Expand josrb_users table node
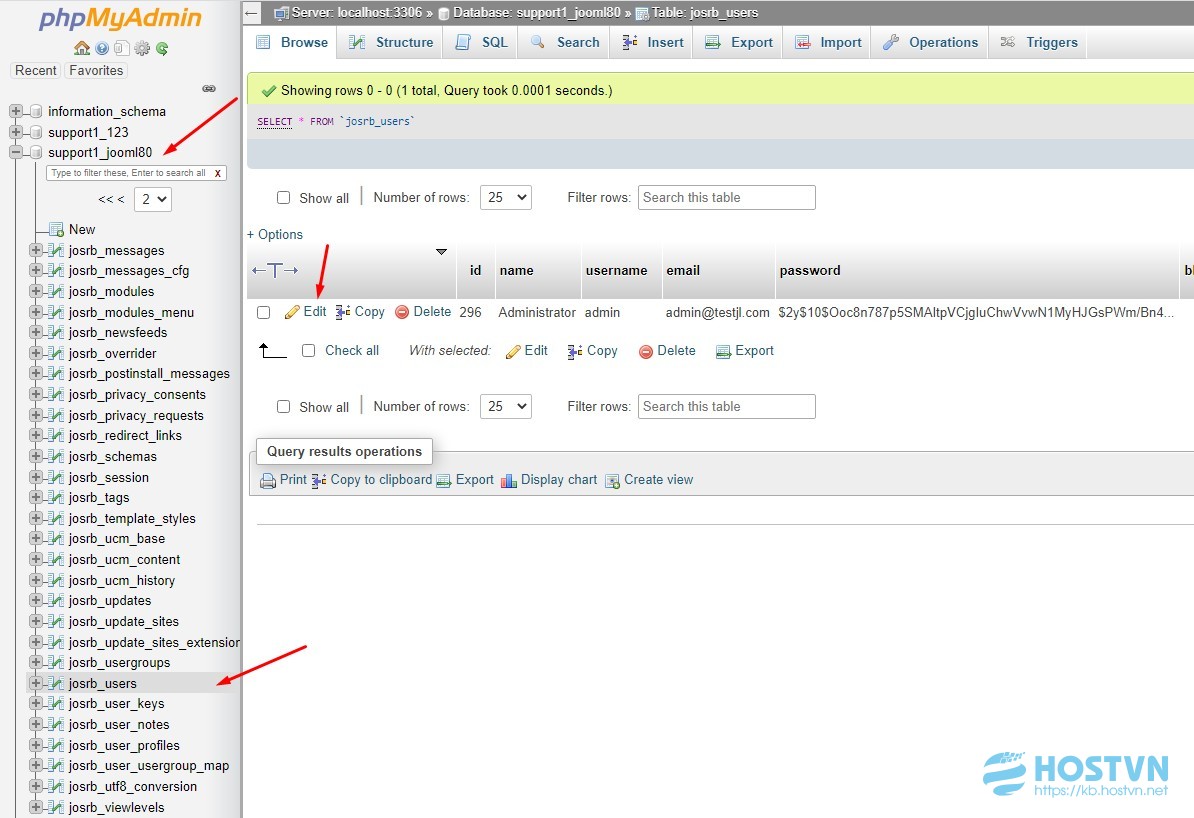The width and height of the screenshot is (1194, 818). pos(35,682)
